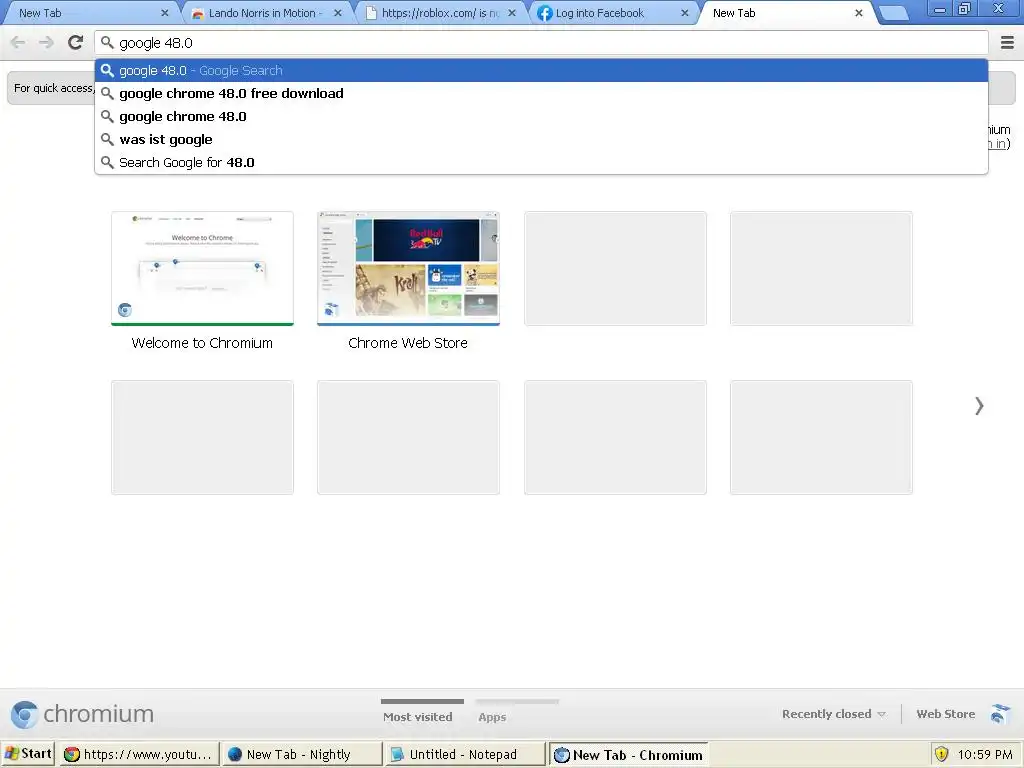Open the Chromium hamburger menu
This screenshot has height=768, width=1024.
point(1007,43)
